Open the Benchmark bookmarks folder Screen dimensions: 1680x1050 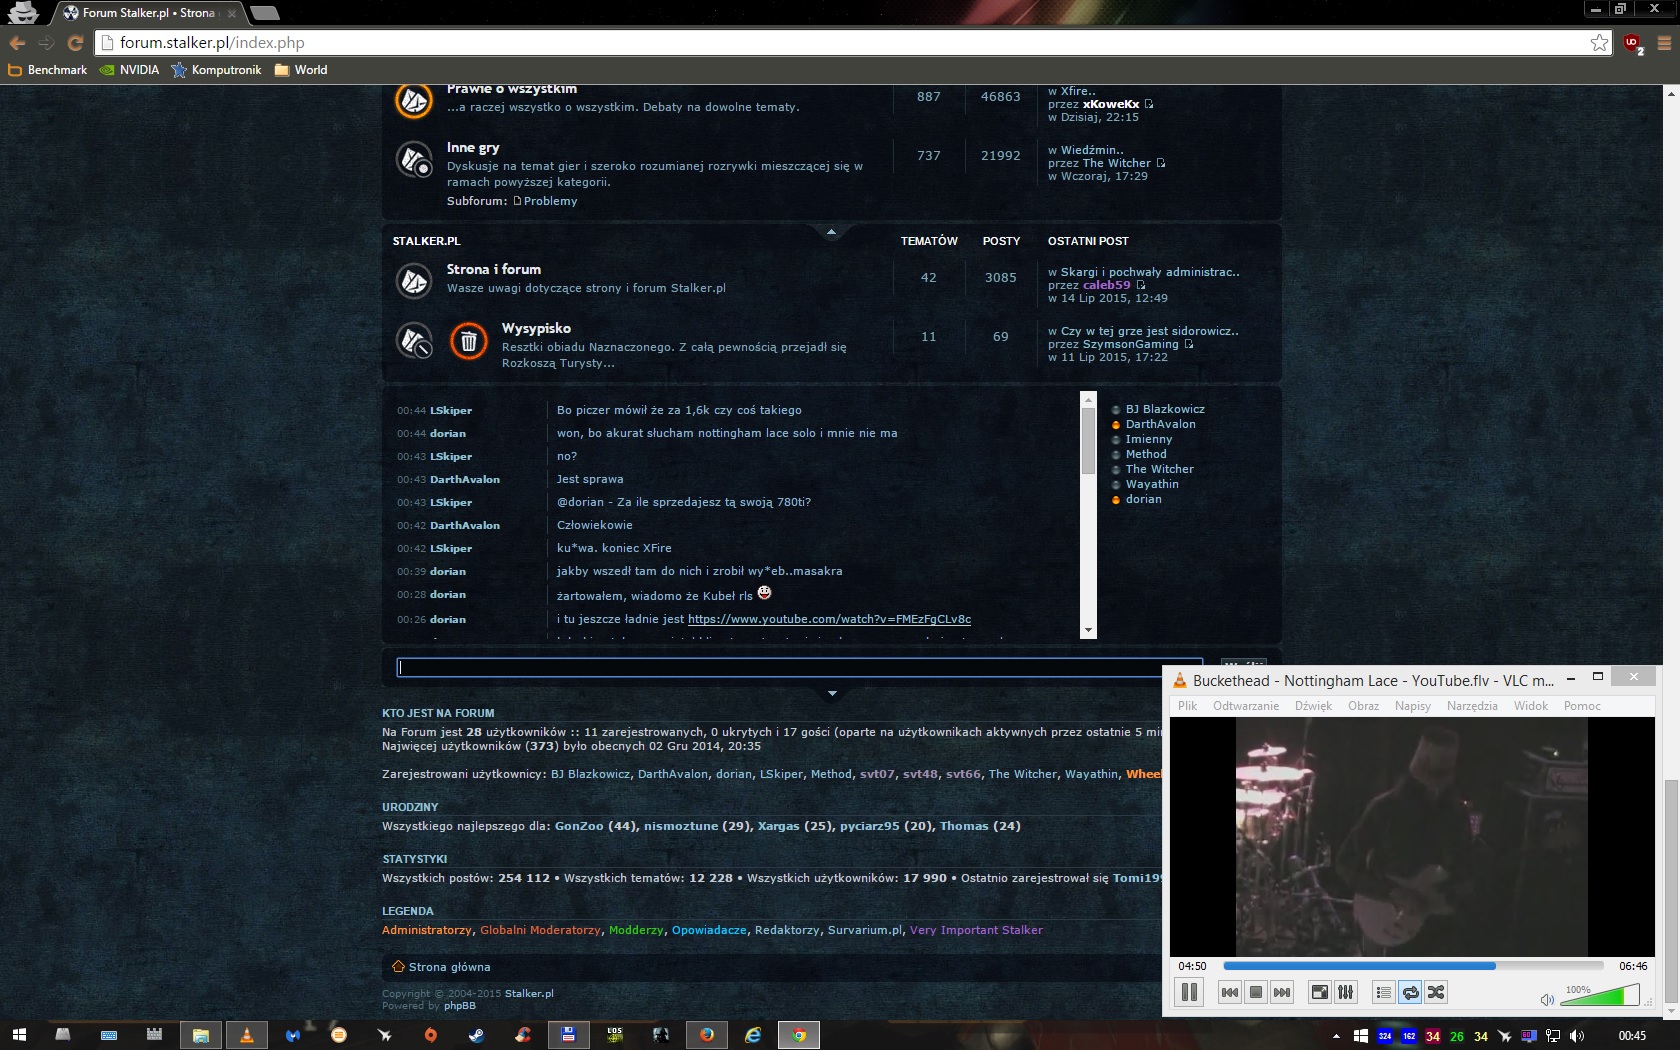tap(48, 70)
